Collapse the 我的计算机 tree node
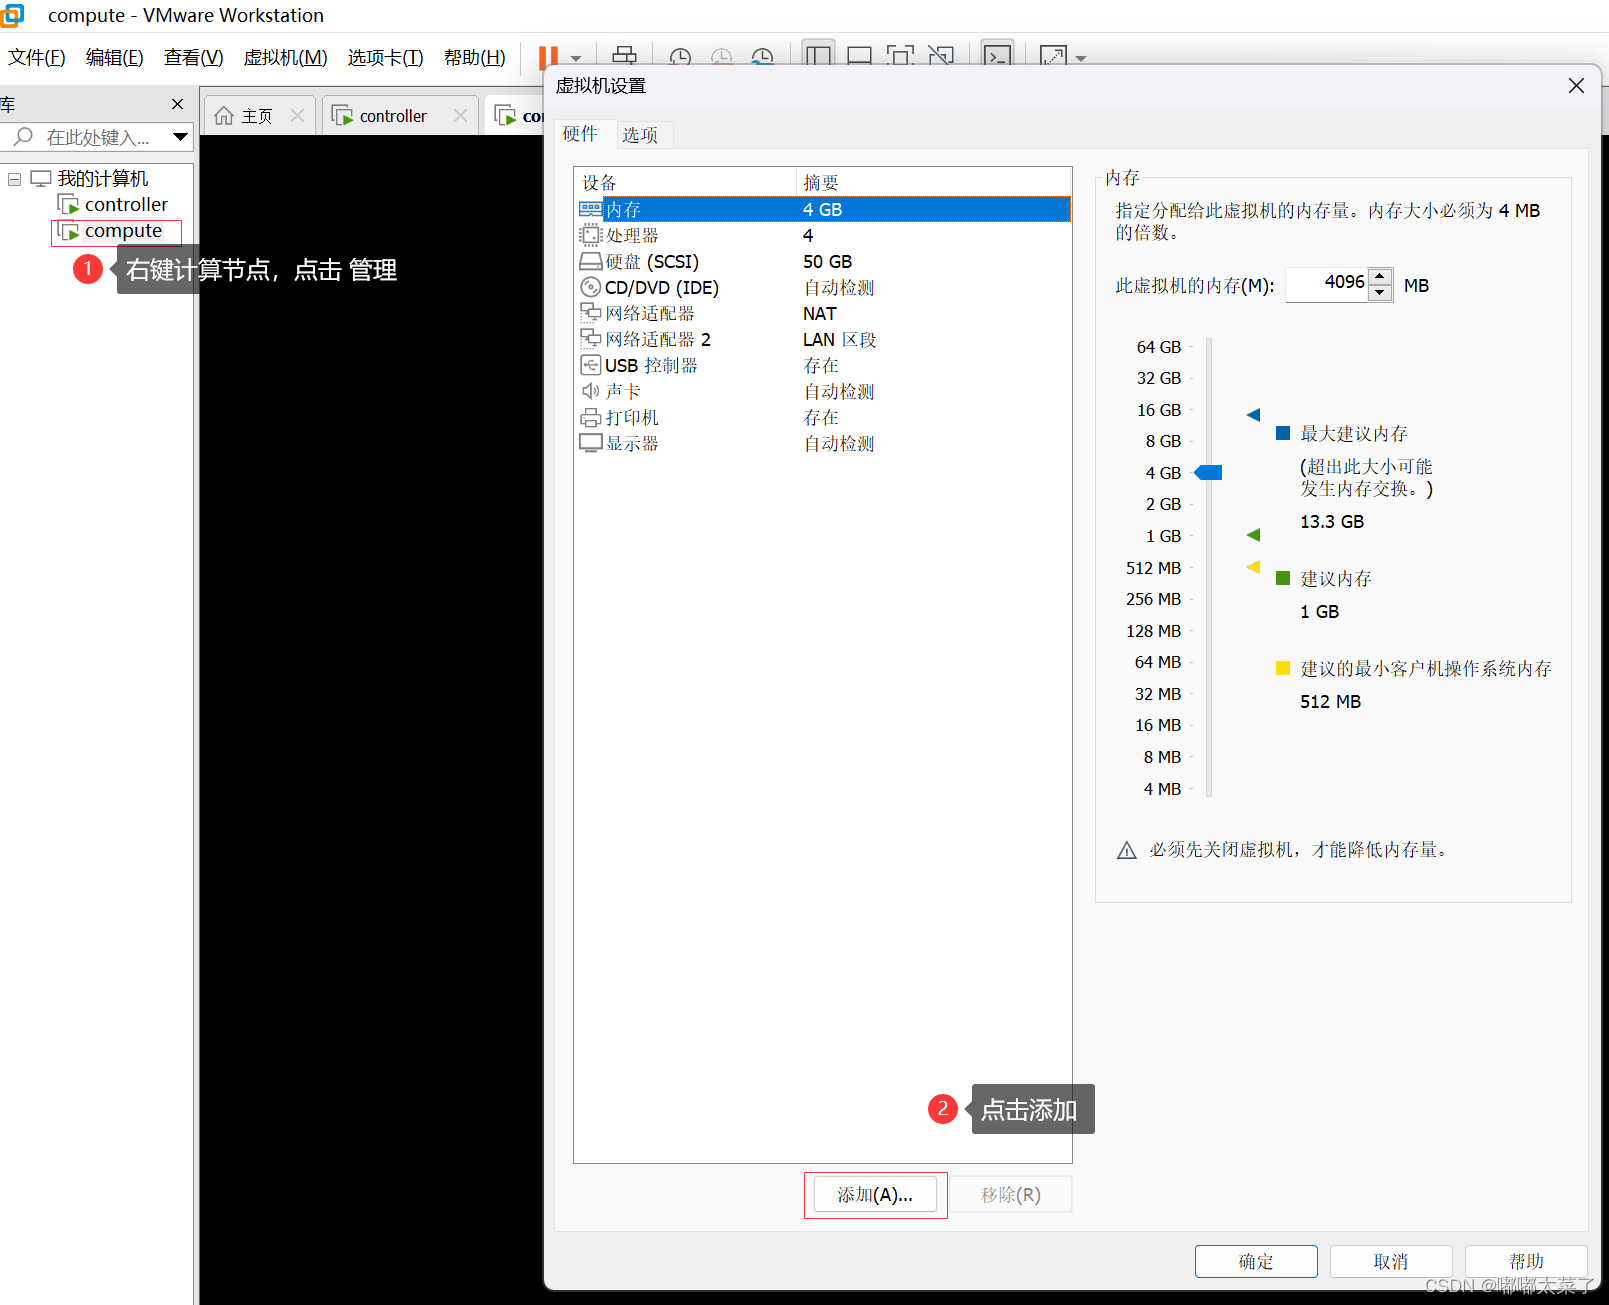 [x=14, y=178]
